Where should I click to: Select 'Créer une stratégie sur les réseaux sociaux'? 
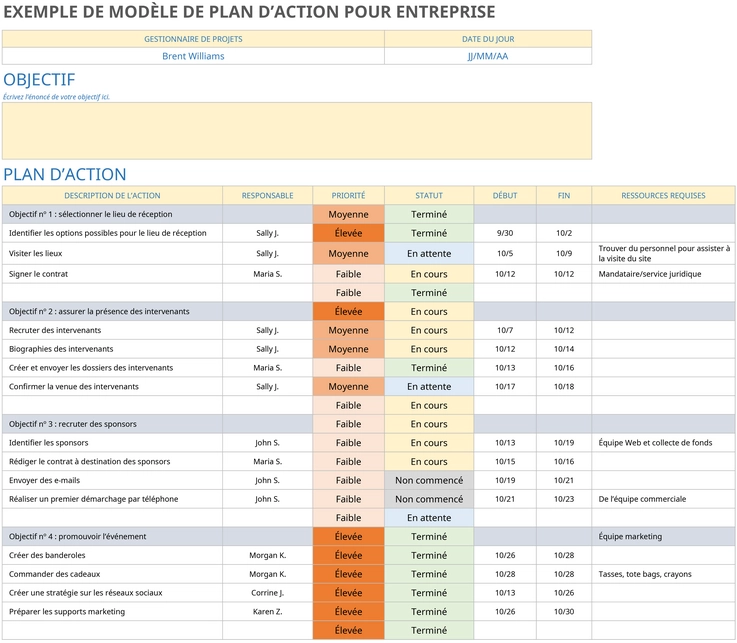112,593
